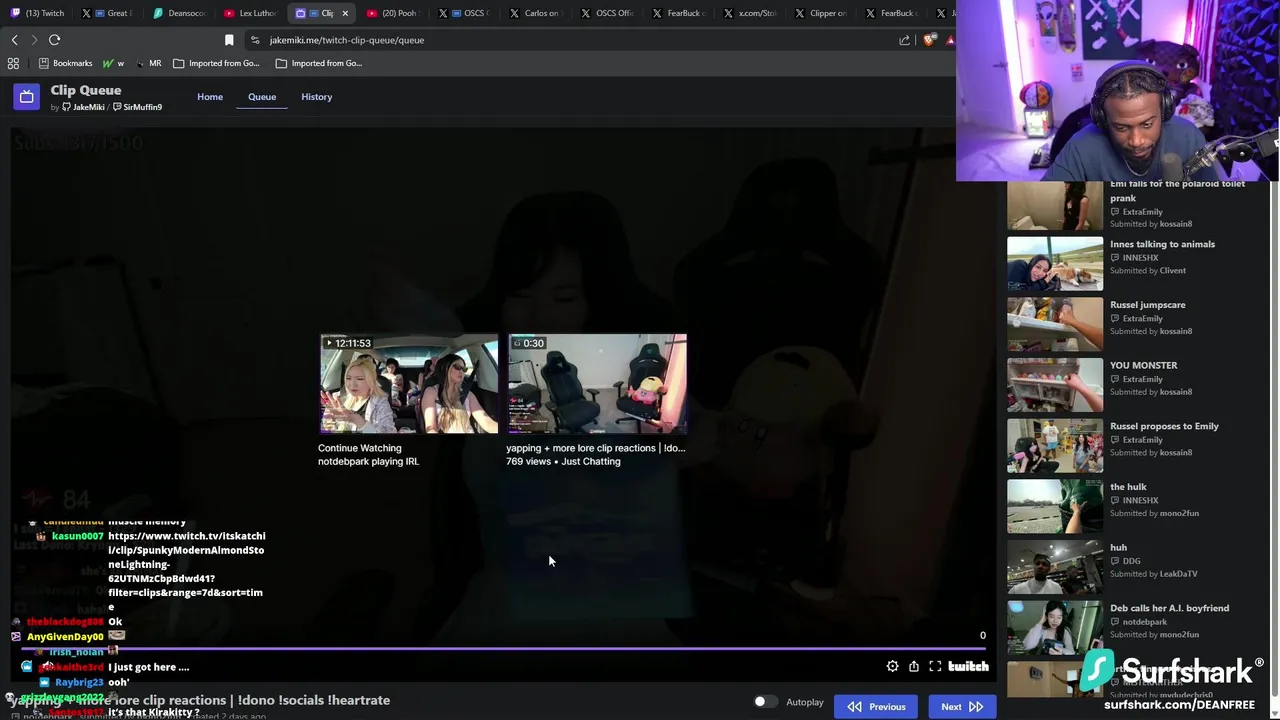Switch to the Great X tab

[108, 13]
